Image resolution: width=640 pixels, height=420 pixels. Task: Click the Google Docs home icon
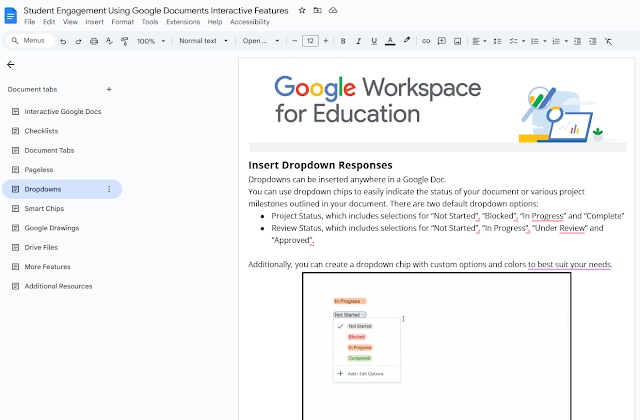(x=11, y=16)
